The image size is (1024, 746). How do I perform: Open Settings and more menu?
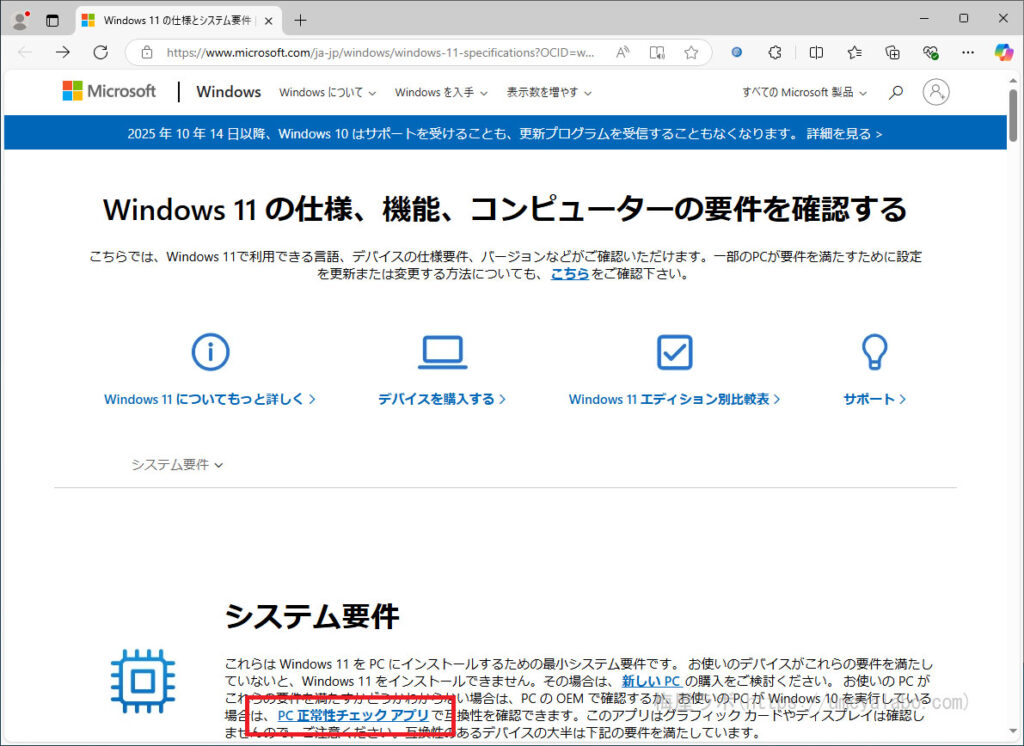tap(968, 52)
